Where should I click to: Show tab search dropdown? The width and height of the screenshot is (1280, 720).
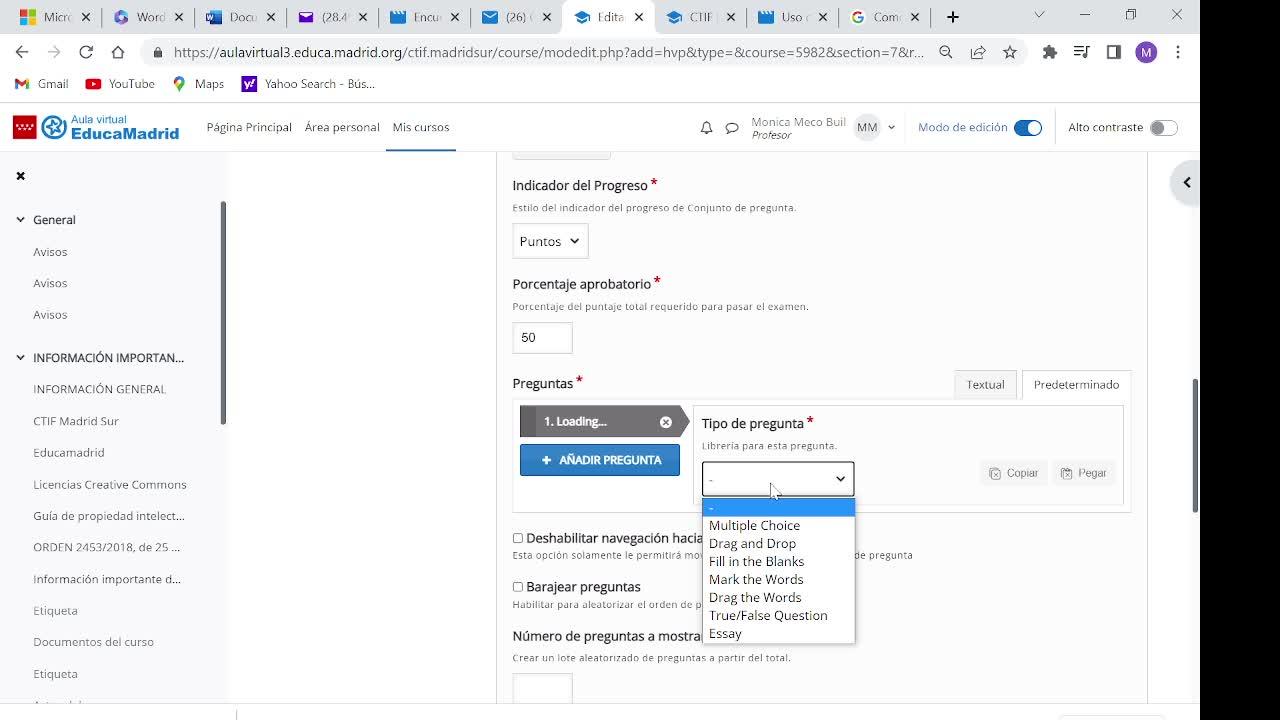coord(1039,15)
